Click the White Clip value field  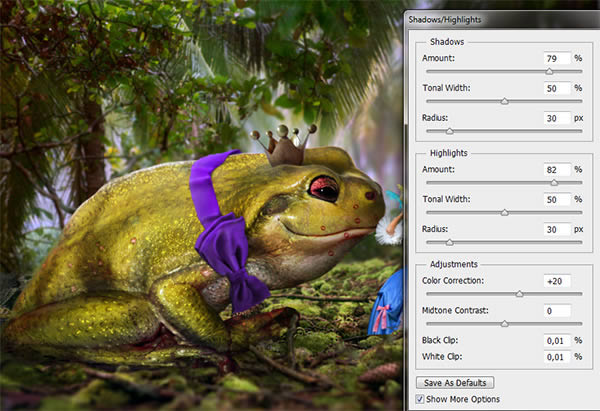(557, 357)
